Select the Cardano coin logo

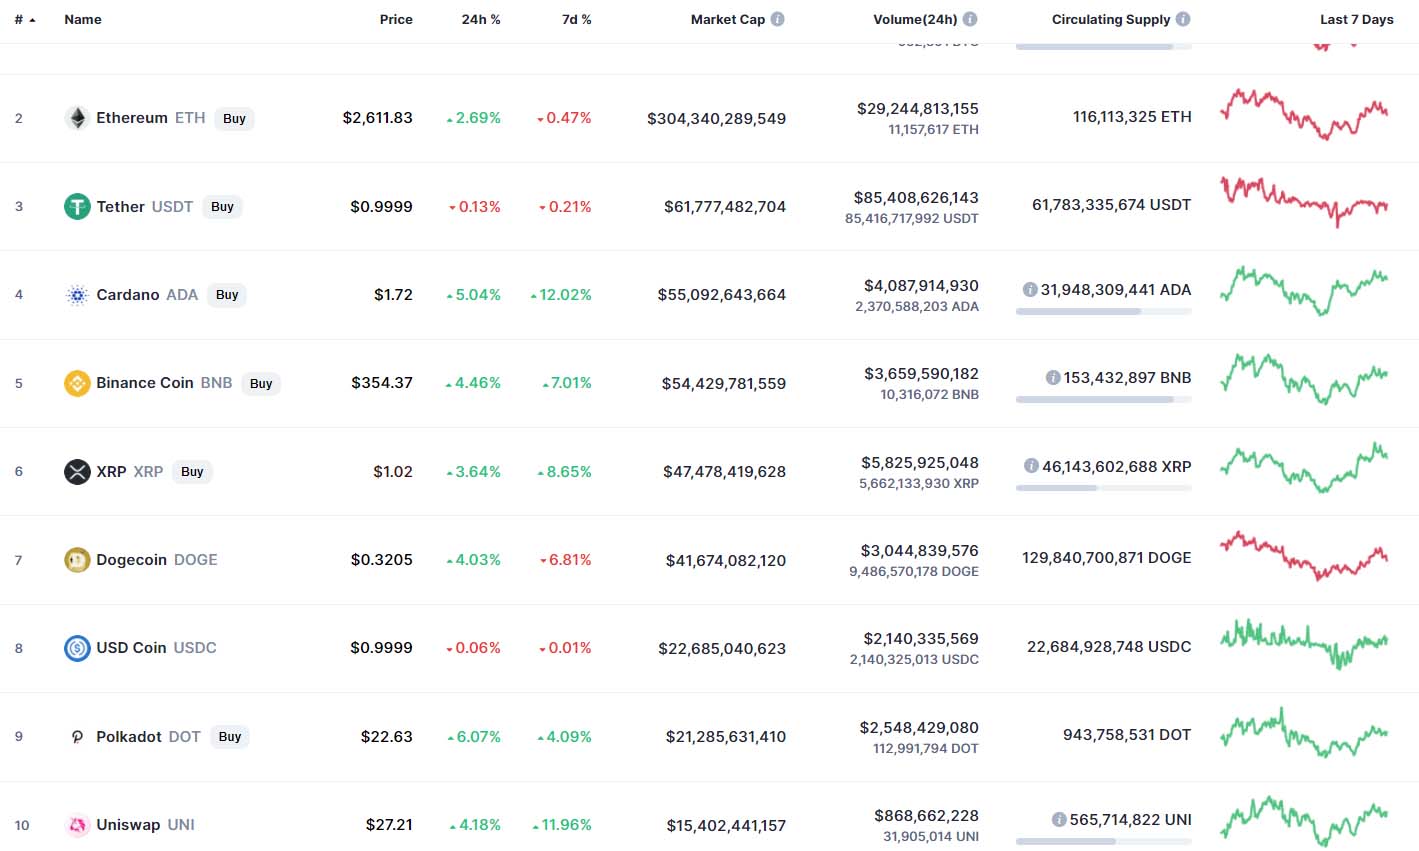click(77, 294)
